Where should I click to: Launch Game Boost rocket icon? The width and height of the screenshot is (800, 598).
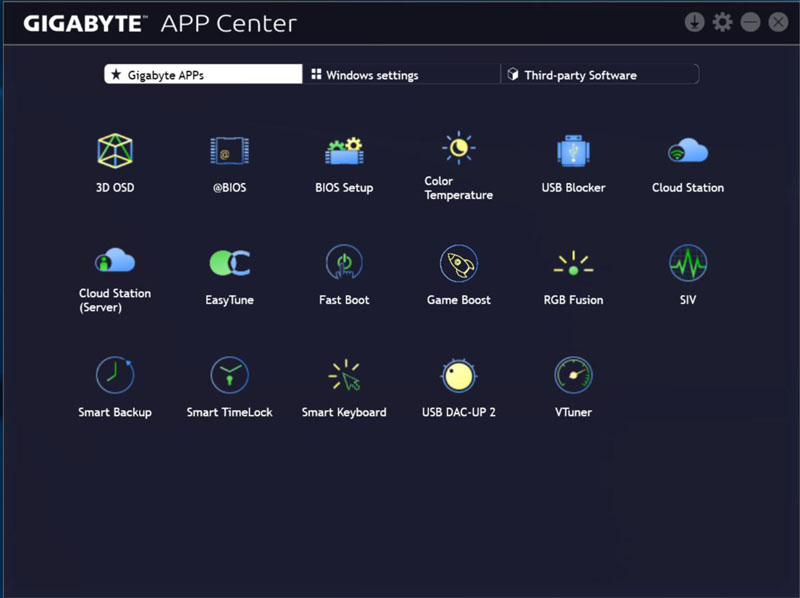459,263
